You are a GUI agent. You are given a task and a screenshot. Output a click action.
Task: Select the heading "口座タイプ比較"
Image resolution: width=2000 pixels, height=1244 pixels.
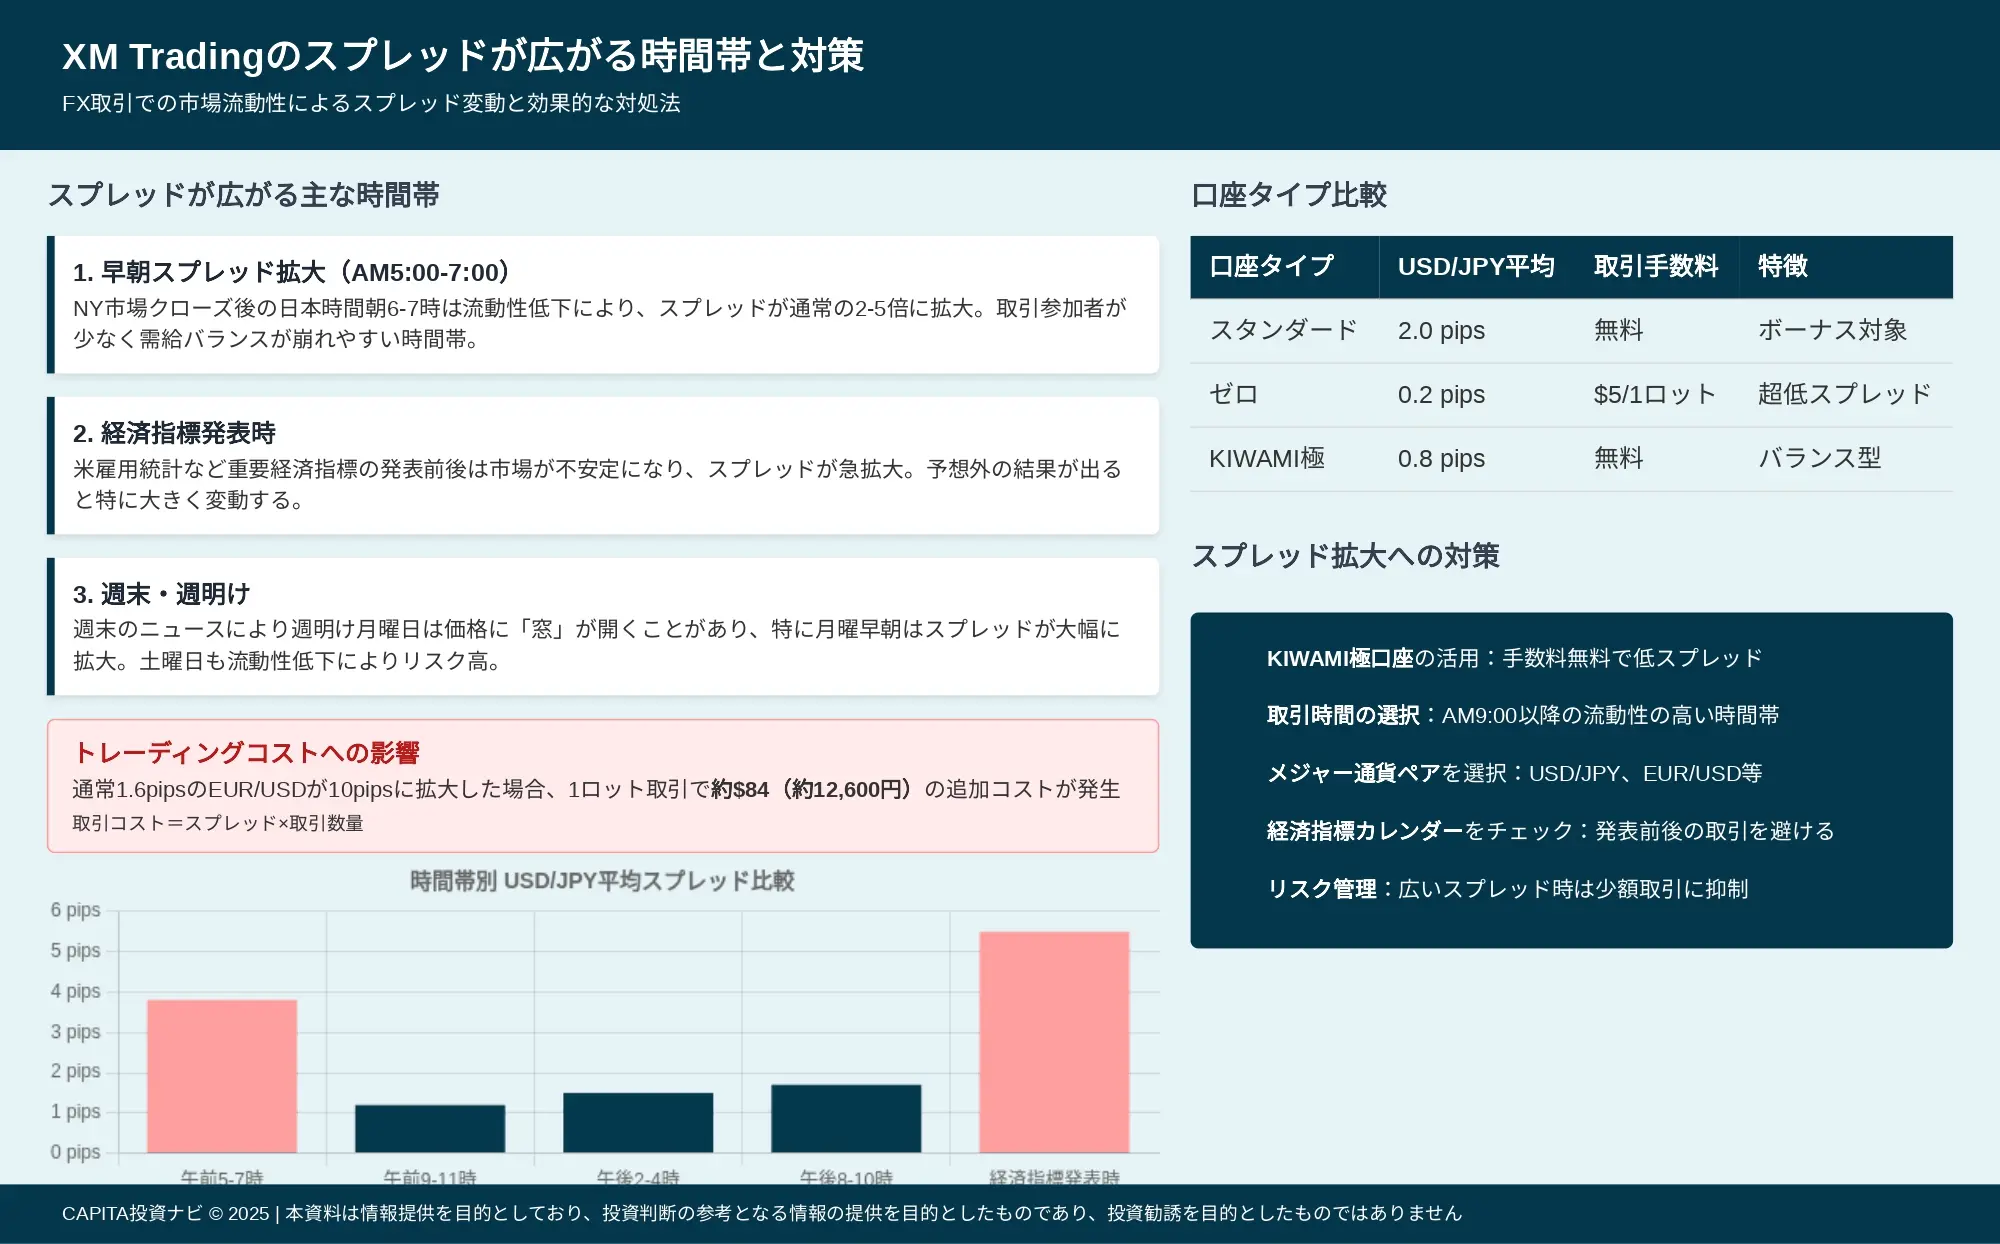pyautogui.click(x=1289, y=195)
